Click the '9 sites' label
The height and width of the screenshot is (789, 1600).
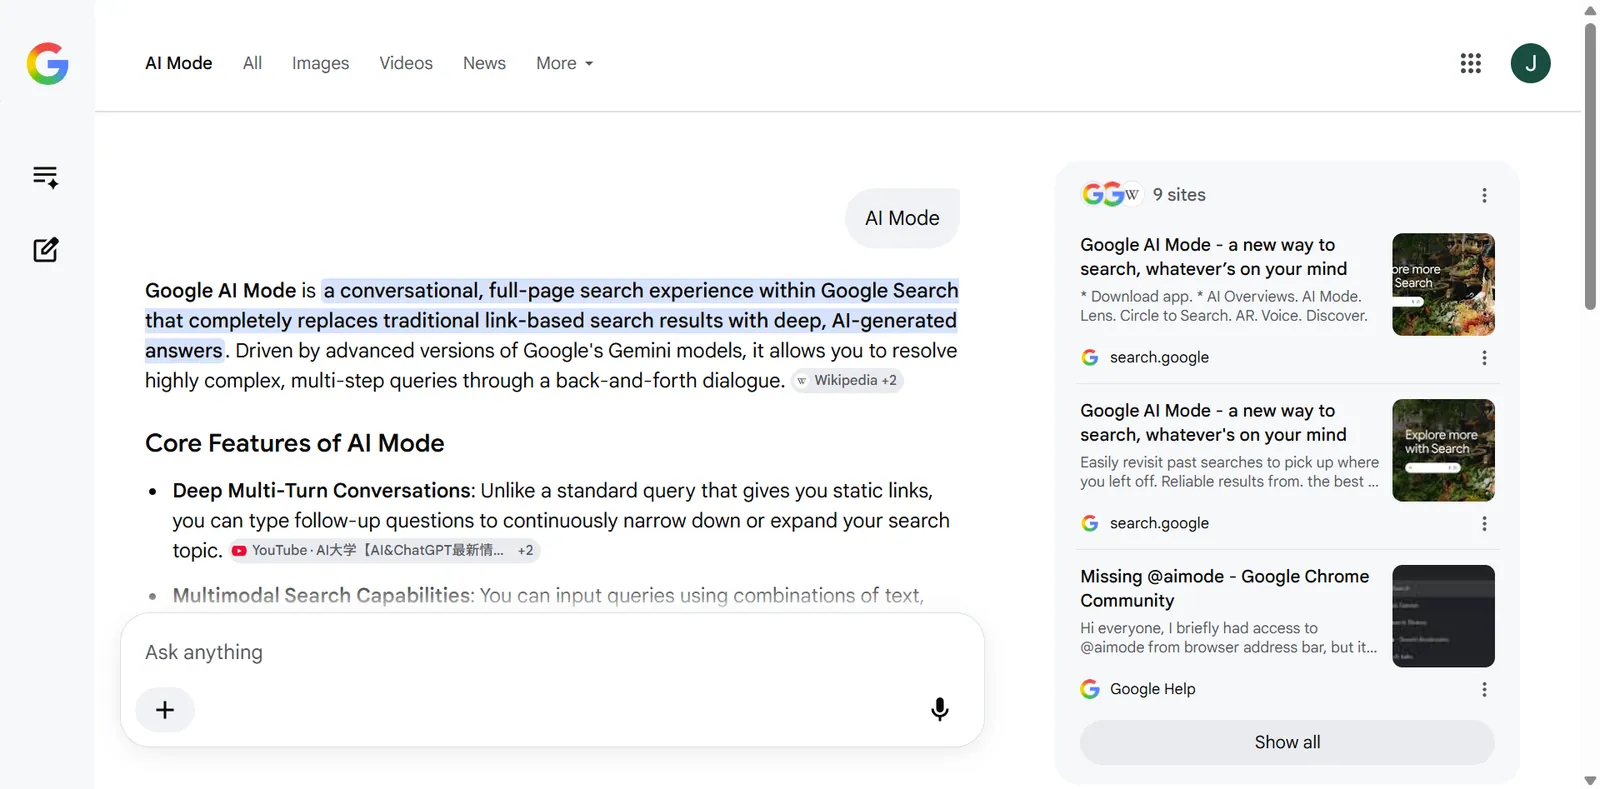(1179, 195)
